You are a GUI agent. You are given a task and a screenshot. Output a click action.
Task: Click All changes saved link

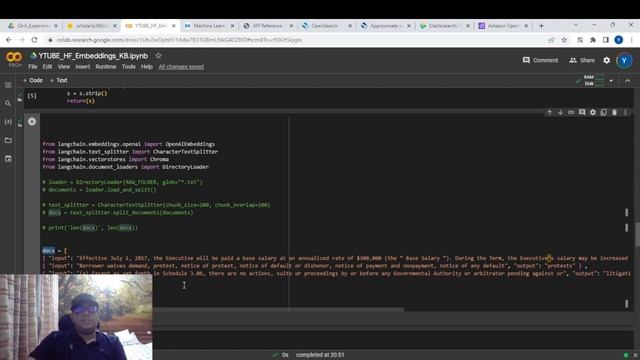tap(181, 67)
